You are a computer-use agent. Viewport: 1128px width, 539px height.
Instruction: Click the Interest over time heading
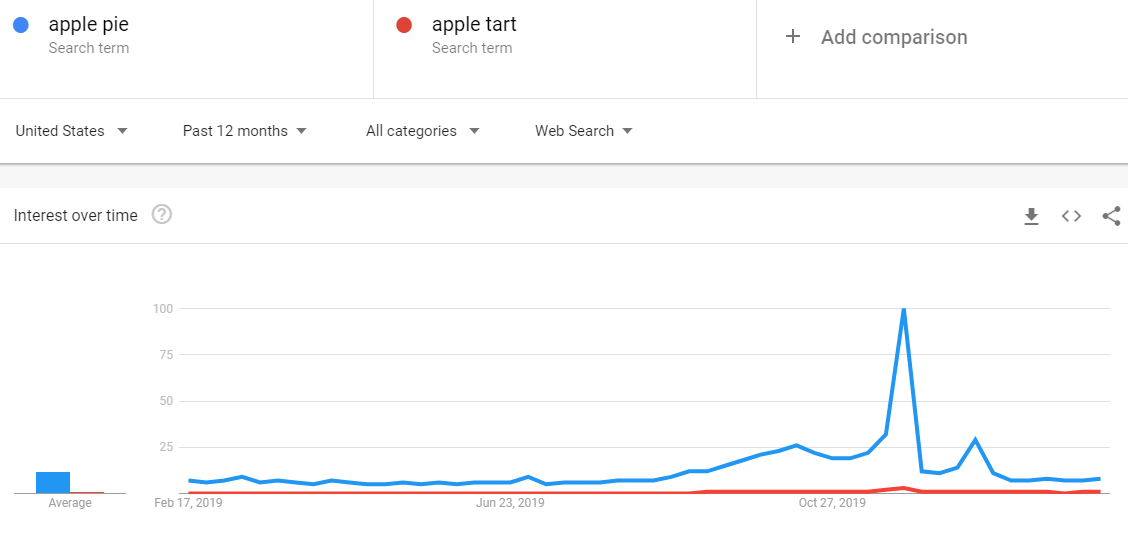pyautogui.click(x=76, y=215)
